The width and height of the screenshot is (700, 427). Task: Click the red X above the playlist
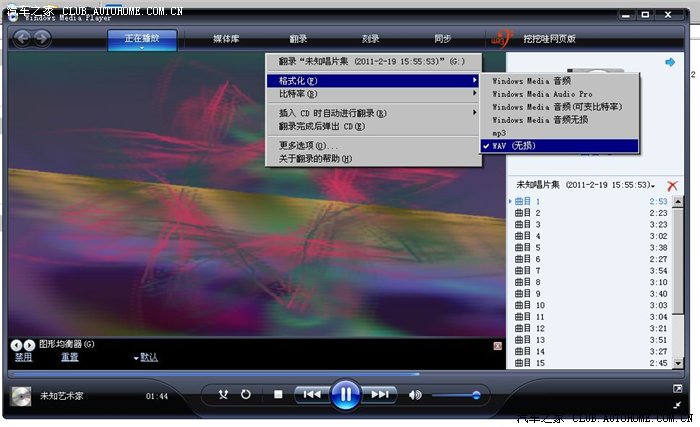(x=672, y=186)
